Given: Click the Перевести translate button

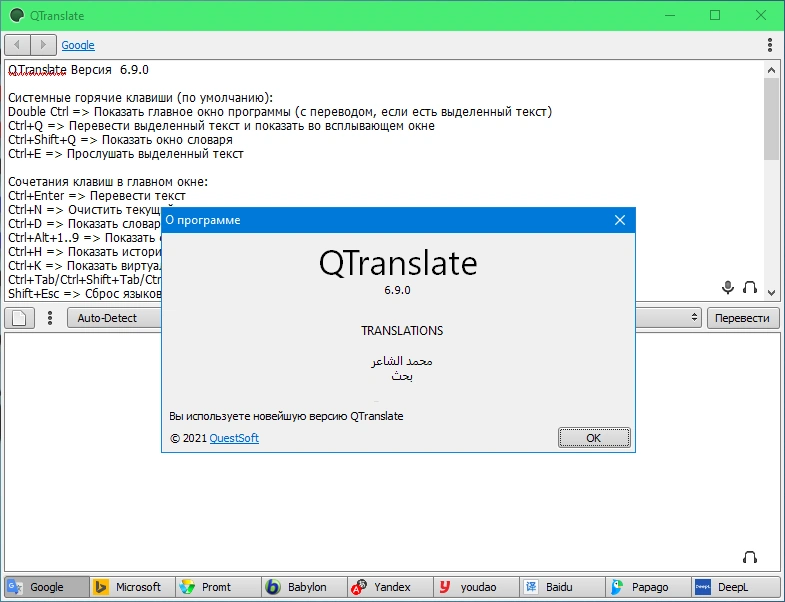Looking at the screenshot, I should pos(743,318).
